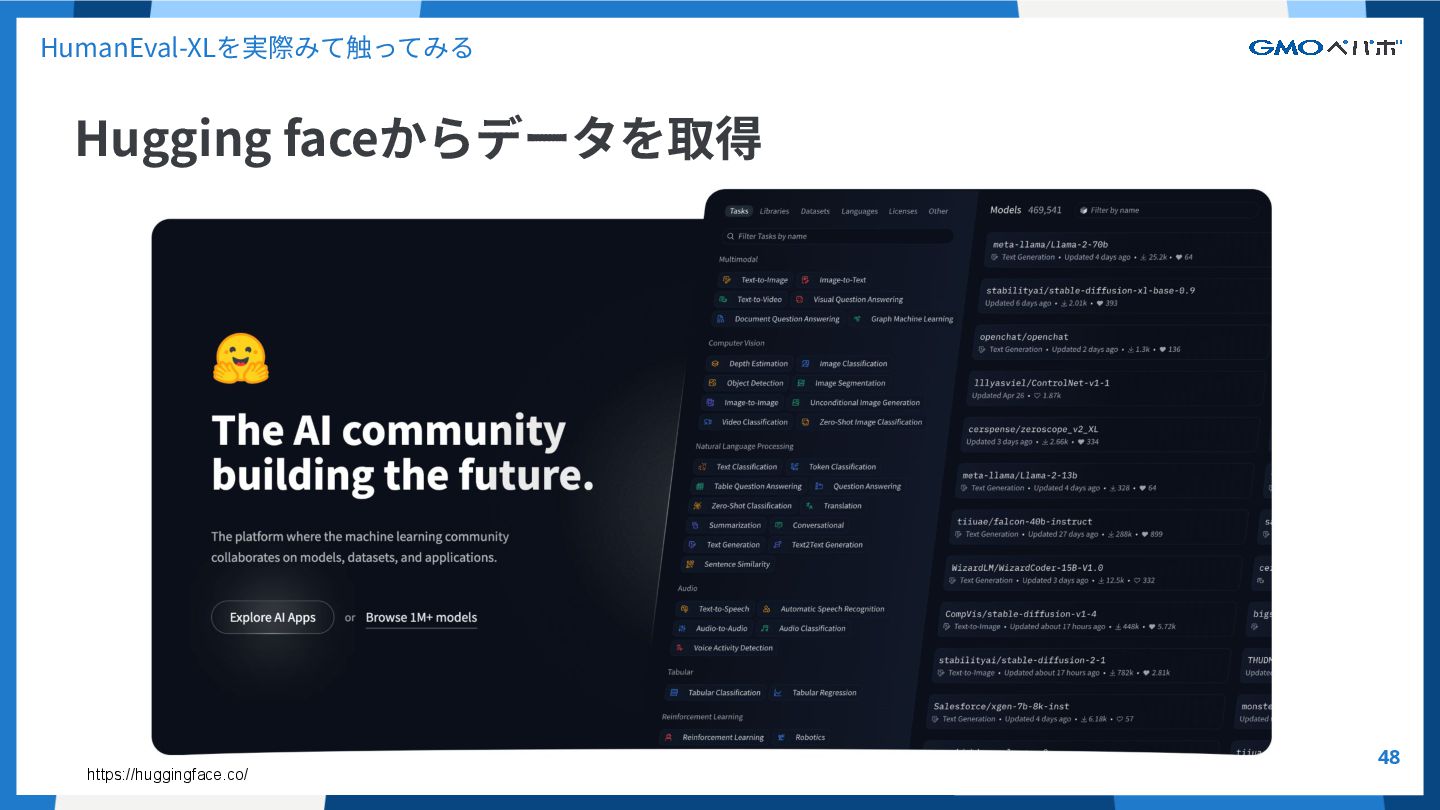Viewport: 1440px width, 810px height.
Task: Switch to the Libraries tab
Action: pos(774,211)
